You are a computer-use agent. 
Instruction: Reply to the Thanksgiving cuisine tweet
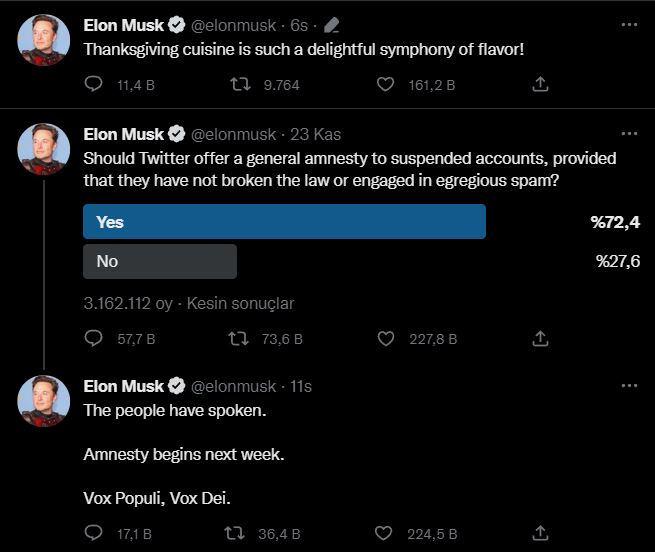[94, 85]
